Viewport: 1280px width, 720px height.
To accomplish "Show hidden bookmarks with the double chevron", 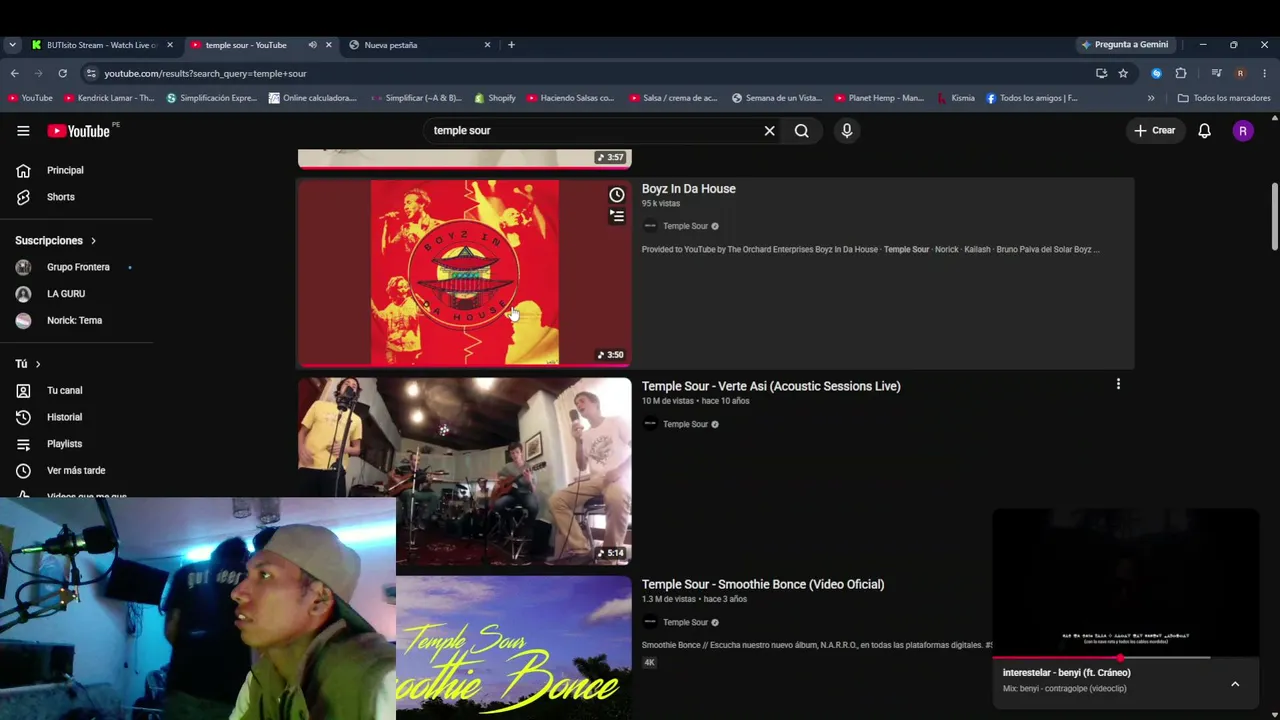I will point(1151,98).
